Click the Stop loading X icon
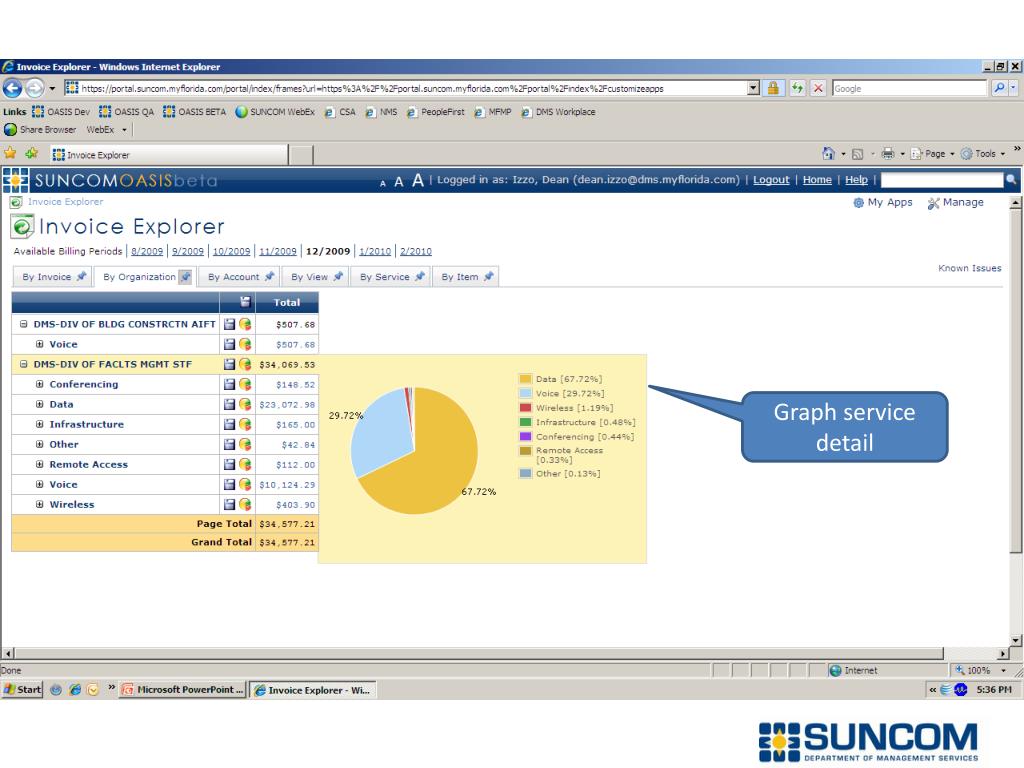 (818, 88)
